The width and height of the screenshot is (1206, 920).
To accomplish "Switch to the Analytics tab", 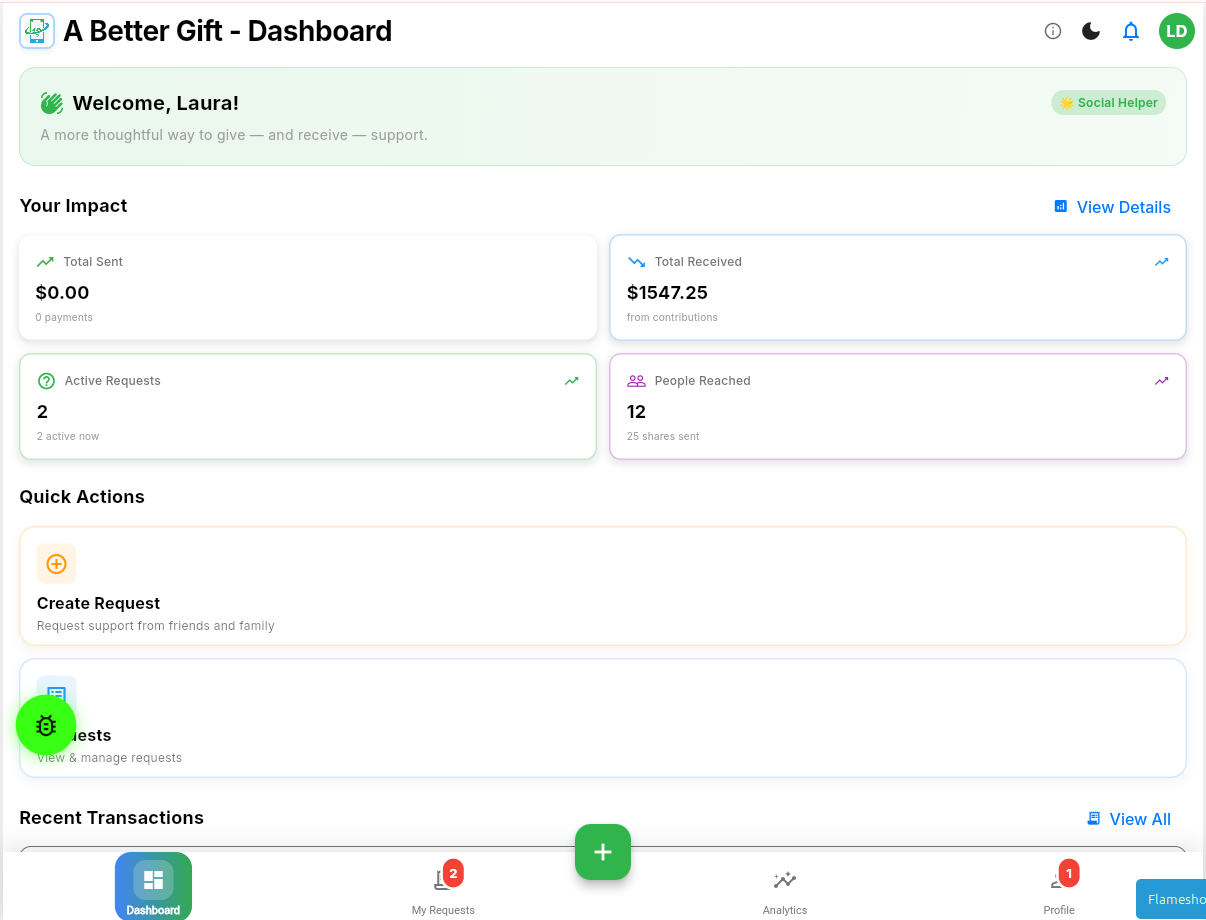I will pyautogui.click(x=785, y=889).
